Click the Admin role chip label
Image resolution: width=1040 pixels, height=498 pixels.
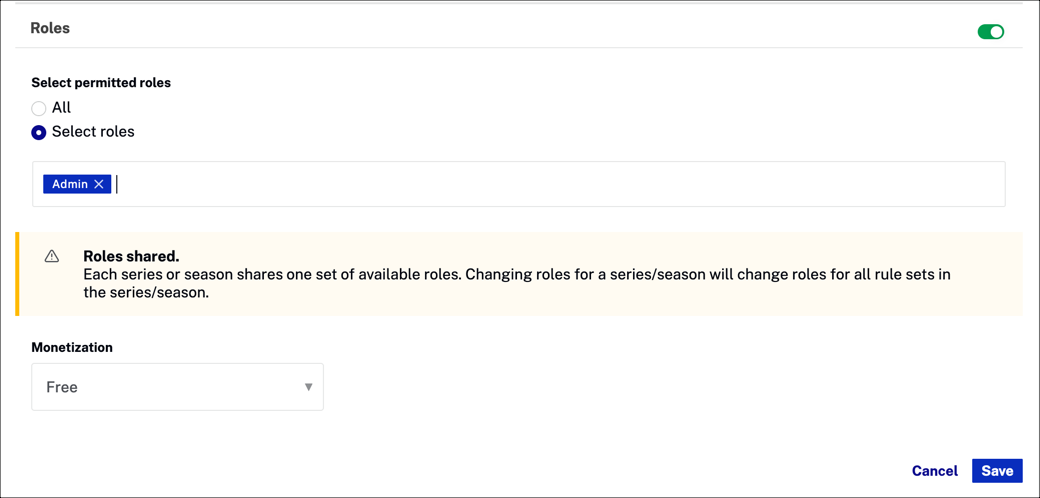(x=70, y=184)
